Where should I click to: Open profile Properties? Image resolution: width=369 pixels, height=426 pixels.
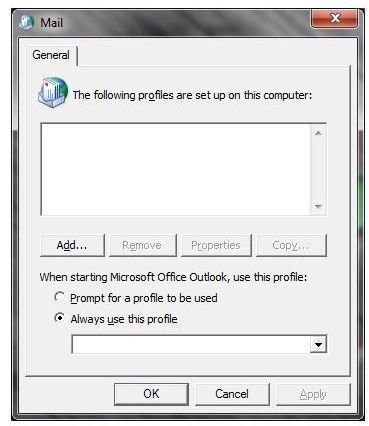pyautogui.click(x=216, y=245)
